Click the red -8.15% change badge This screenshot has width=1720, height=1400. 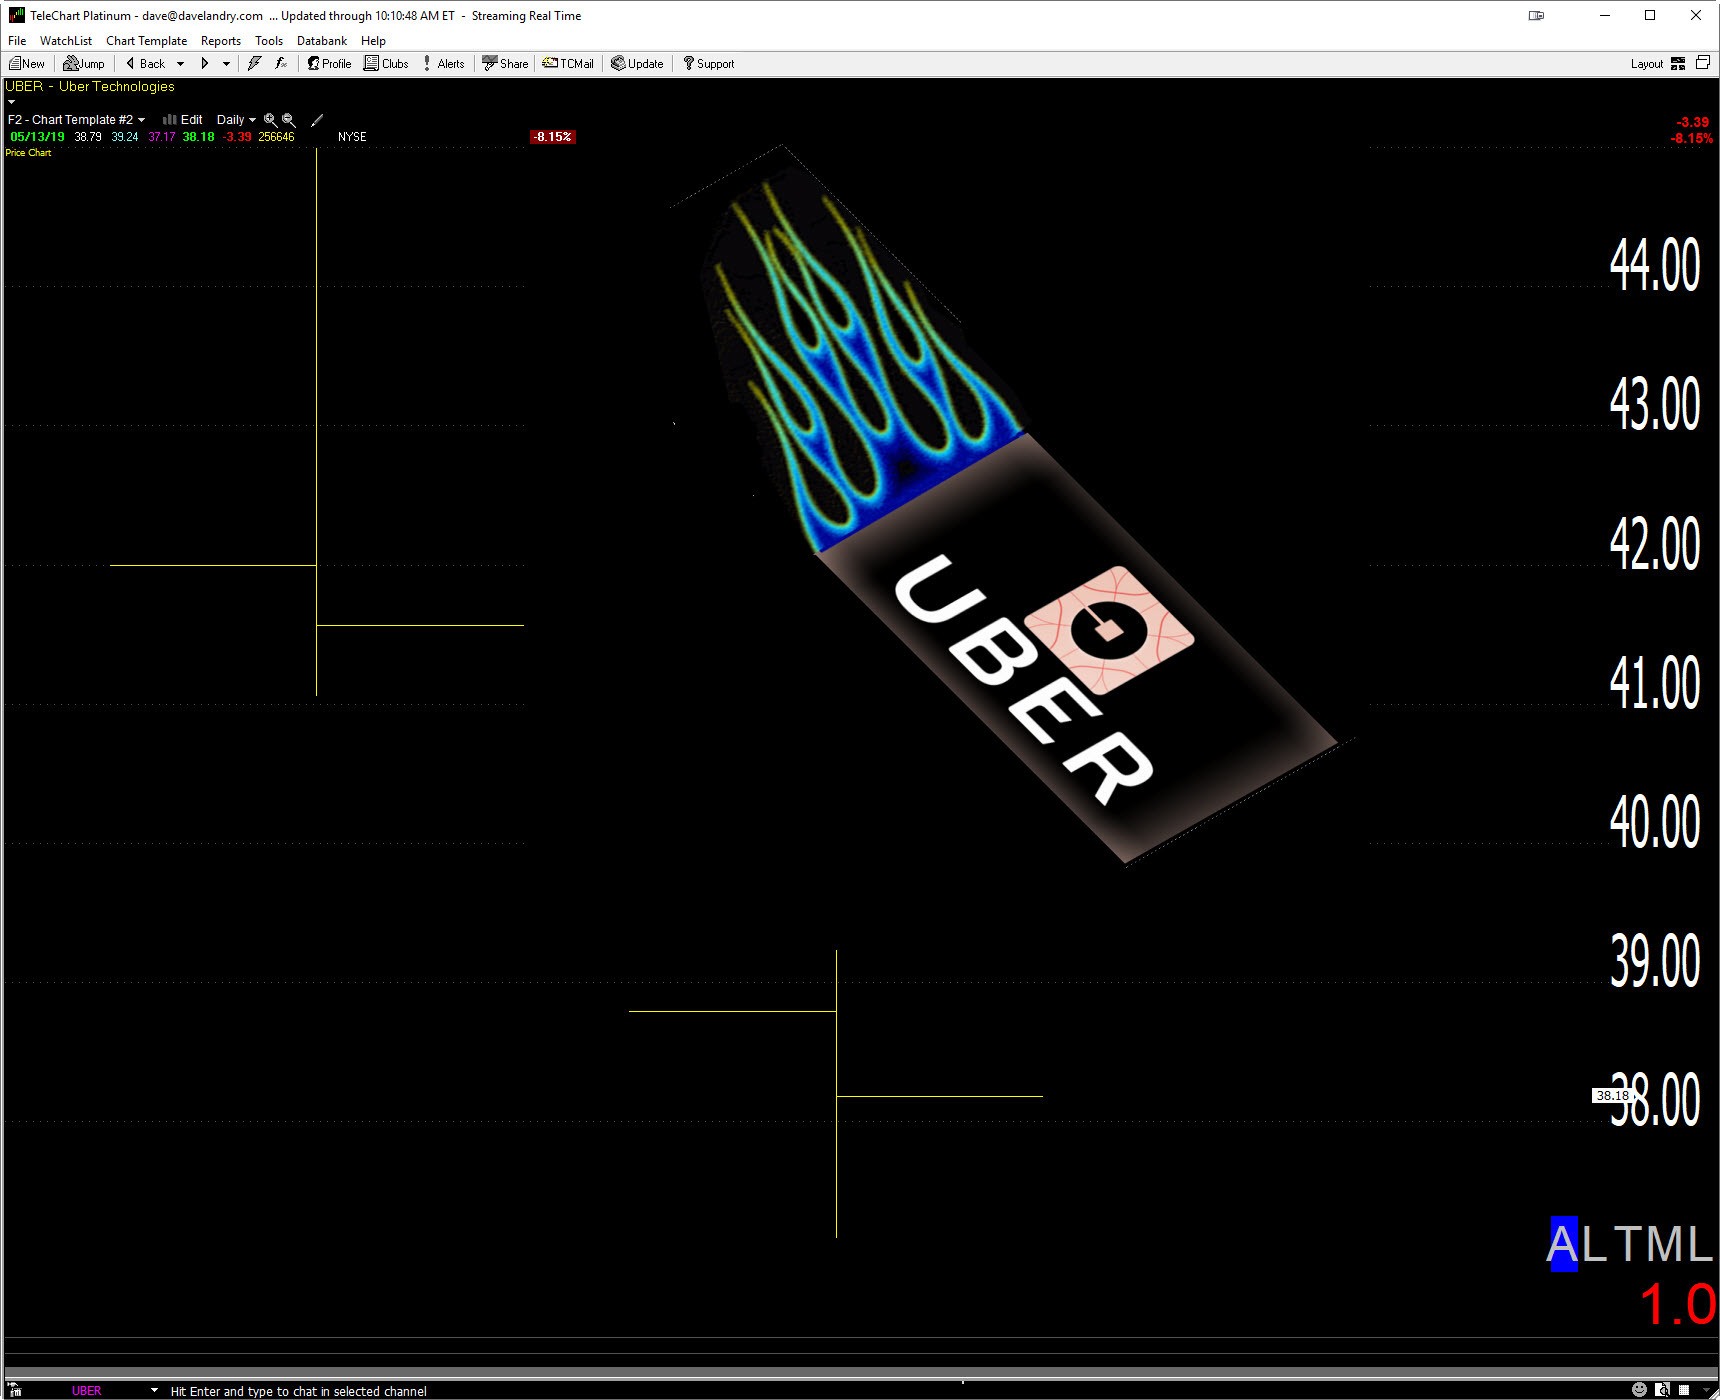[553, 137]
